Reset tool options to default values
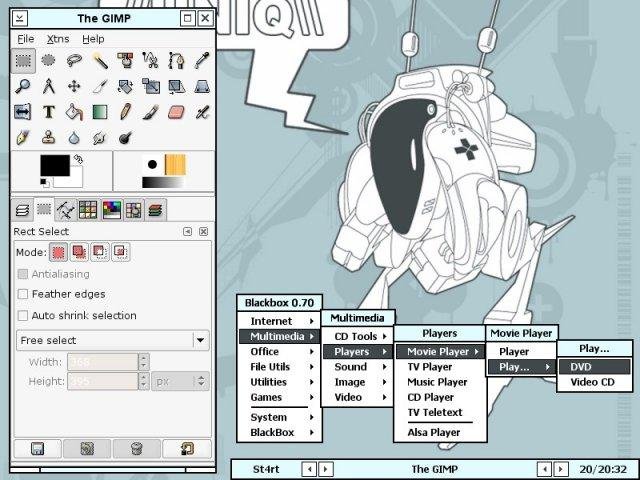 pyautogui.click(x=187, y=449)
